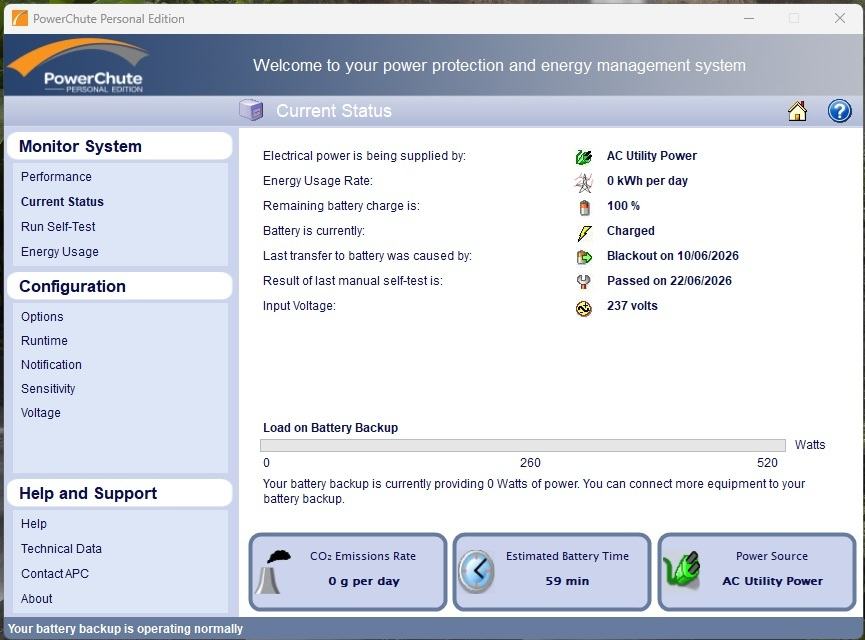Click the '237 volts' value
Viewport: 865px width, 640px height.
point(632,306)
